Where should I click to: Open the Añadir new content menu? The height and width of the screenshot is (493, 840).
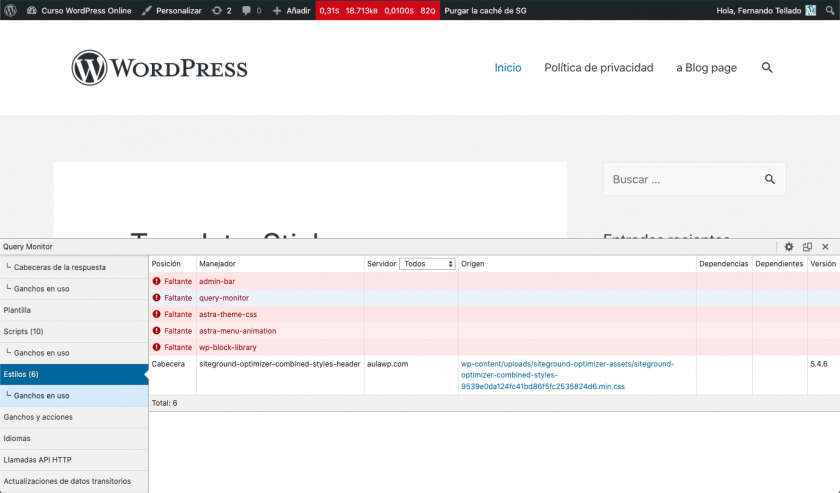(x=291, y=10)
